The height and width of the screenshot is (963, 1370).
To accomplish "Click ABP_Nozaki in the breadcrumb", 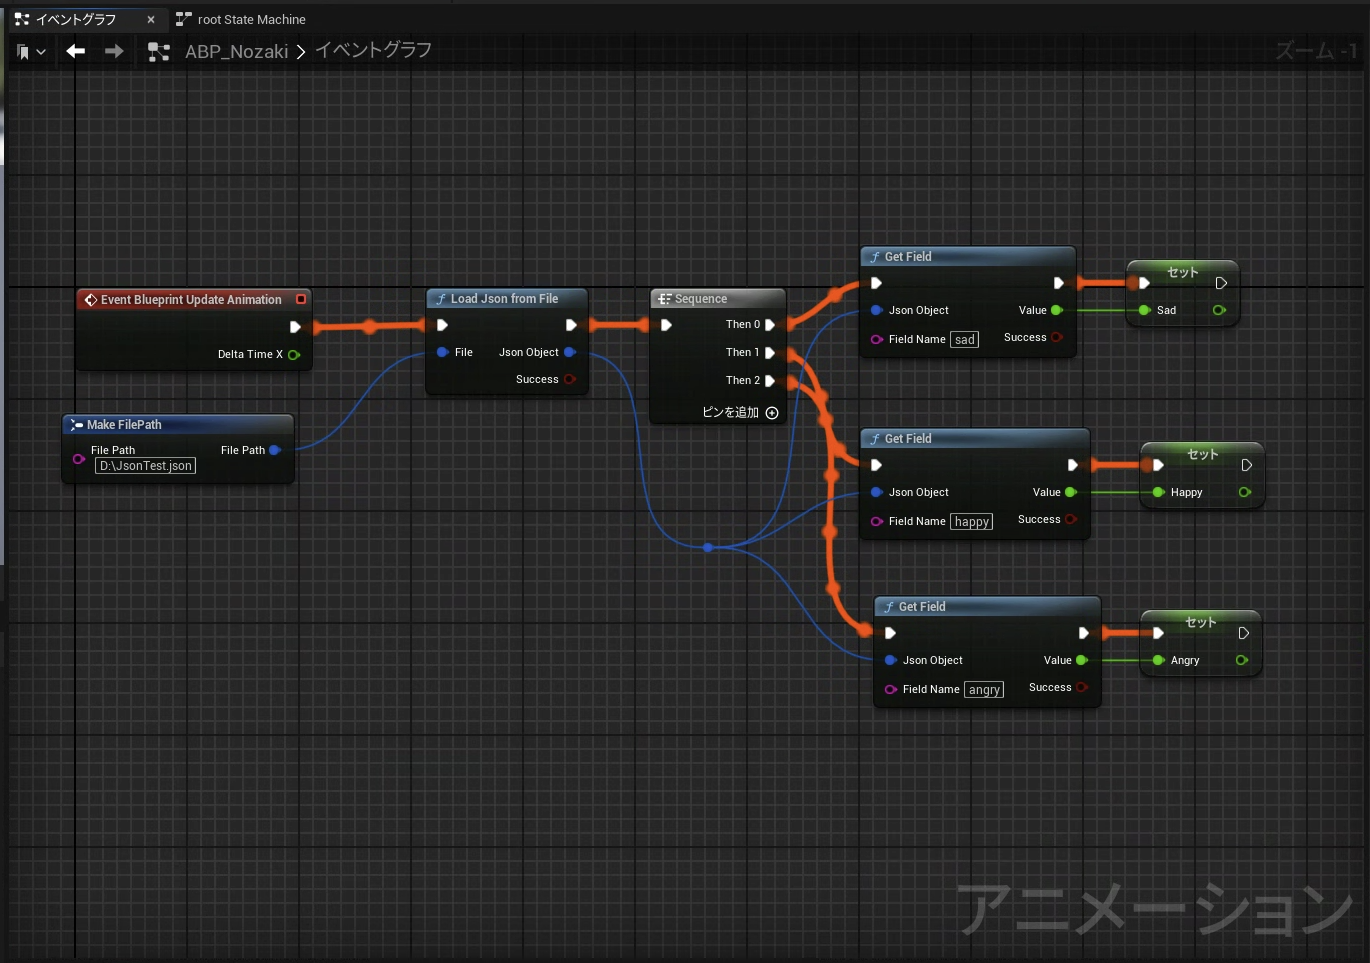I will pos(236,51).
